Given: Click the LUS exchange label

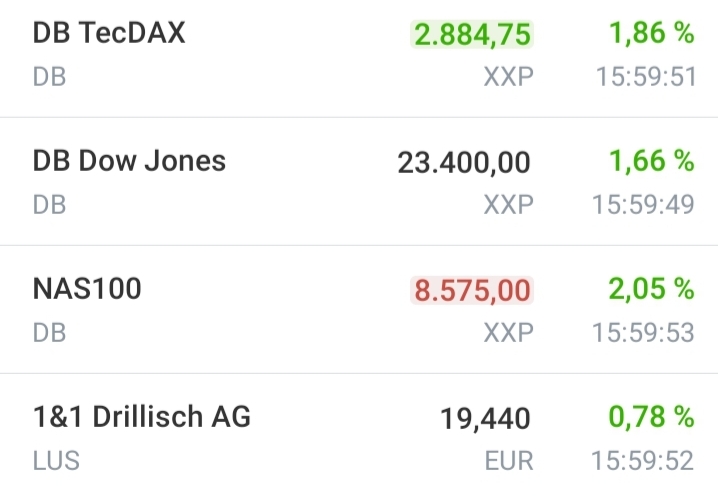Looking at the screenshot, I should pyautogui.click(x=56, y=461).
